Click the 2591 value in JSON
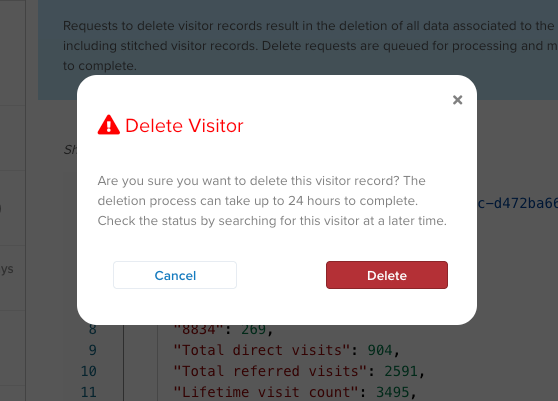The height and width of the screenshot is (401, 558). point(401,371)
